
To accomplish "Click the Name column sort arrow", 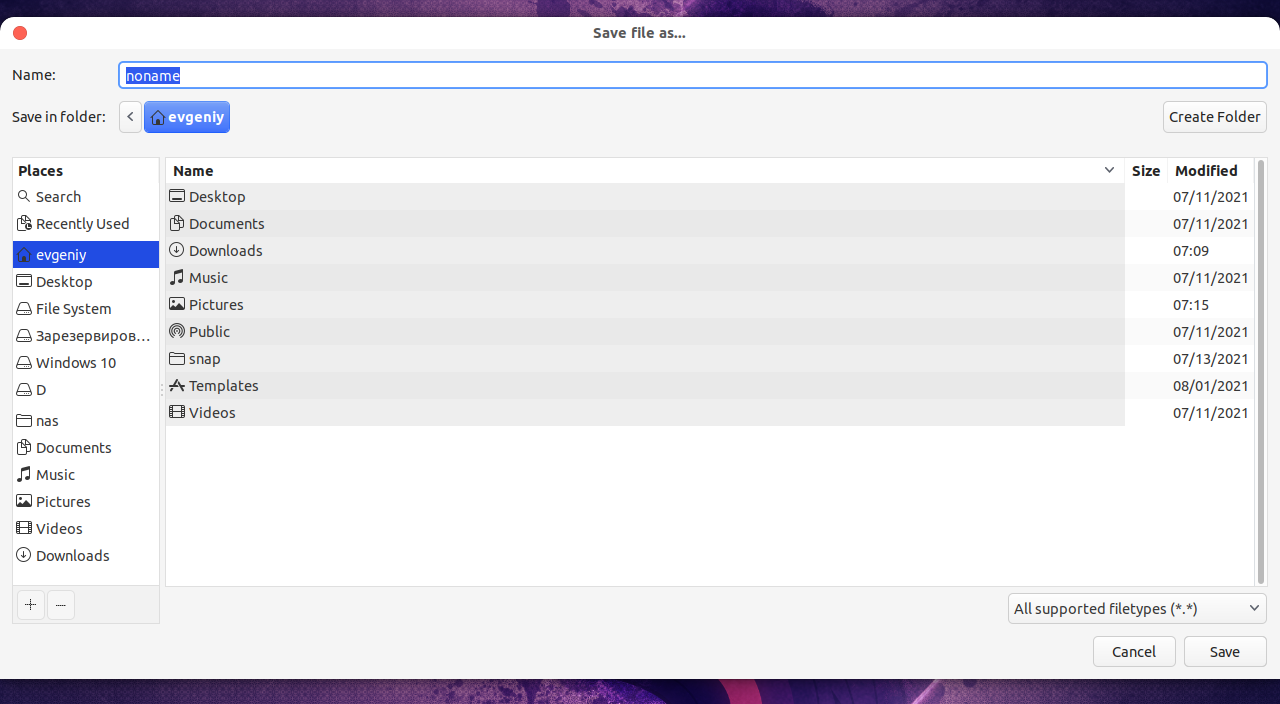I will (x=1108, y=170).
